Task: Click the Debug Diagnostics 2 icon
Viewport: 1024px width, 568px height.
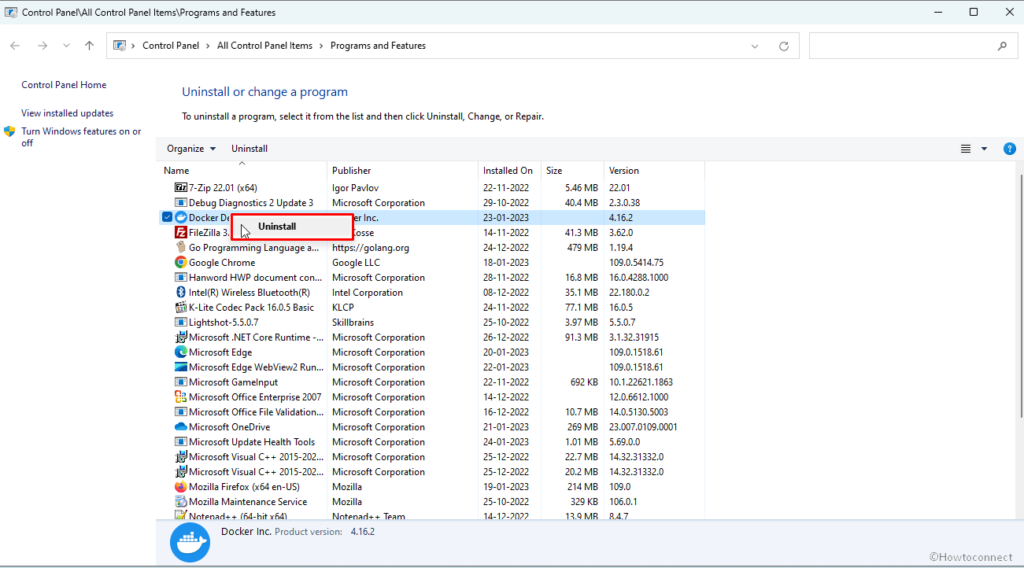Action: coord(181,202)
